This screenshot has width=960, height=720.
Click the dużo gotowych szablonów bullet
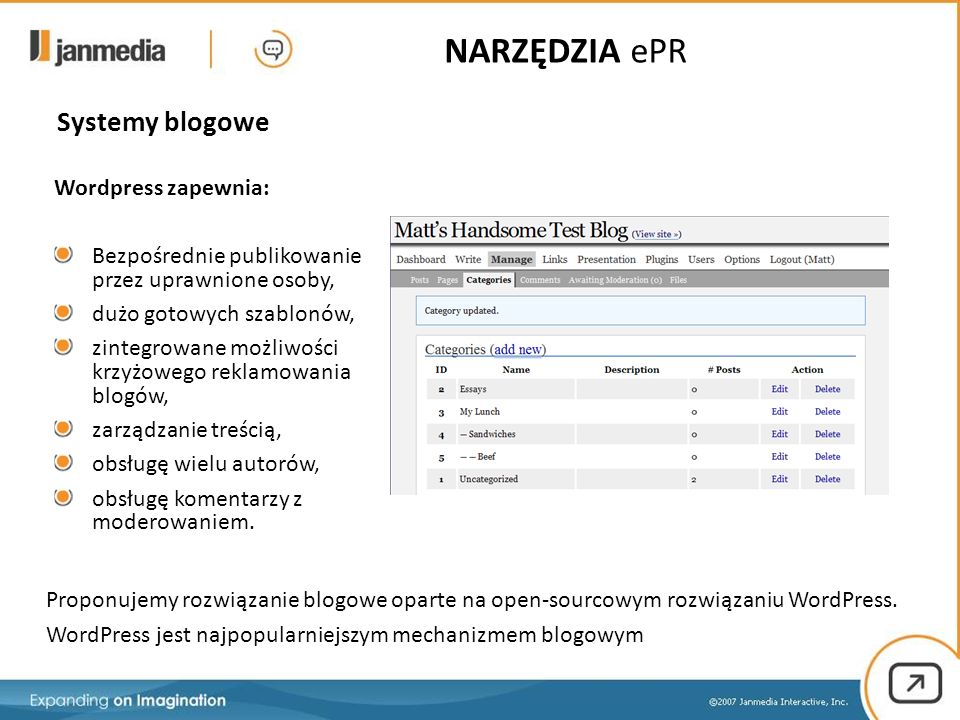223,313
